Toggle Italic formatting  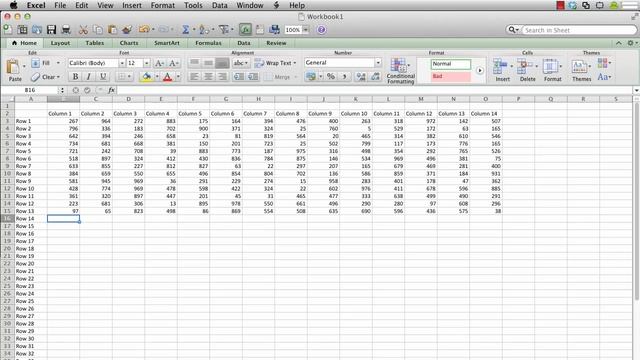click(x=89, y=76)
